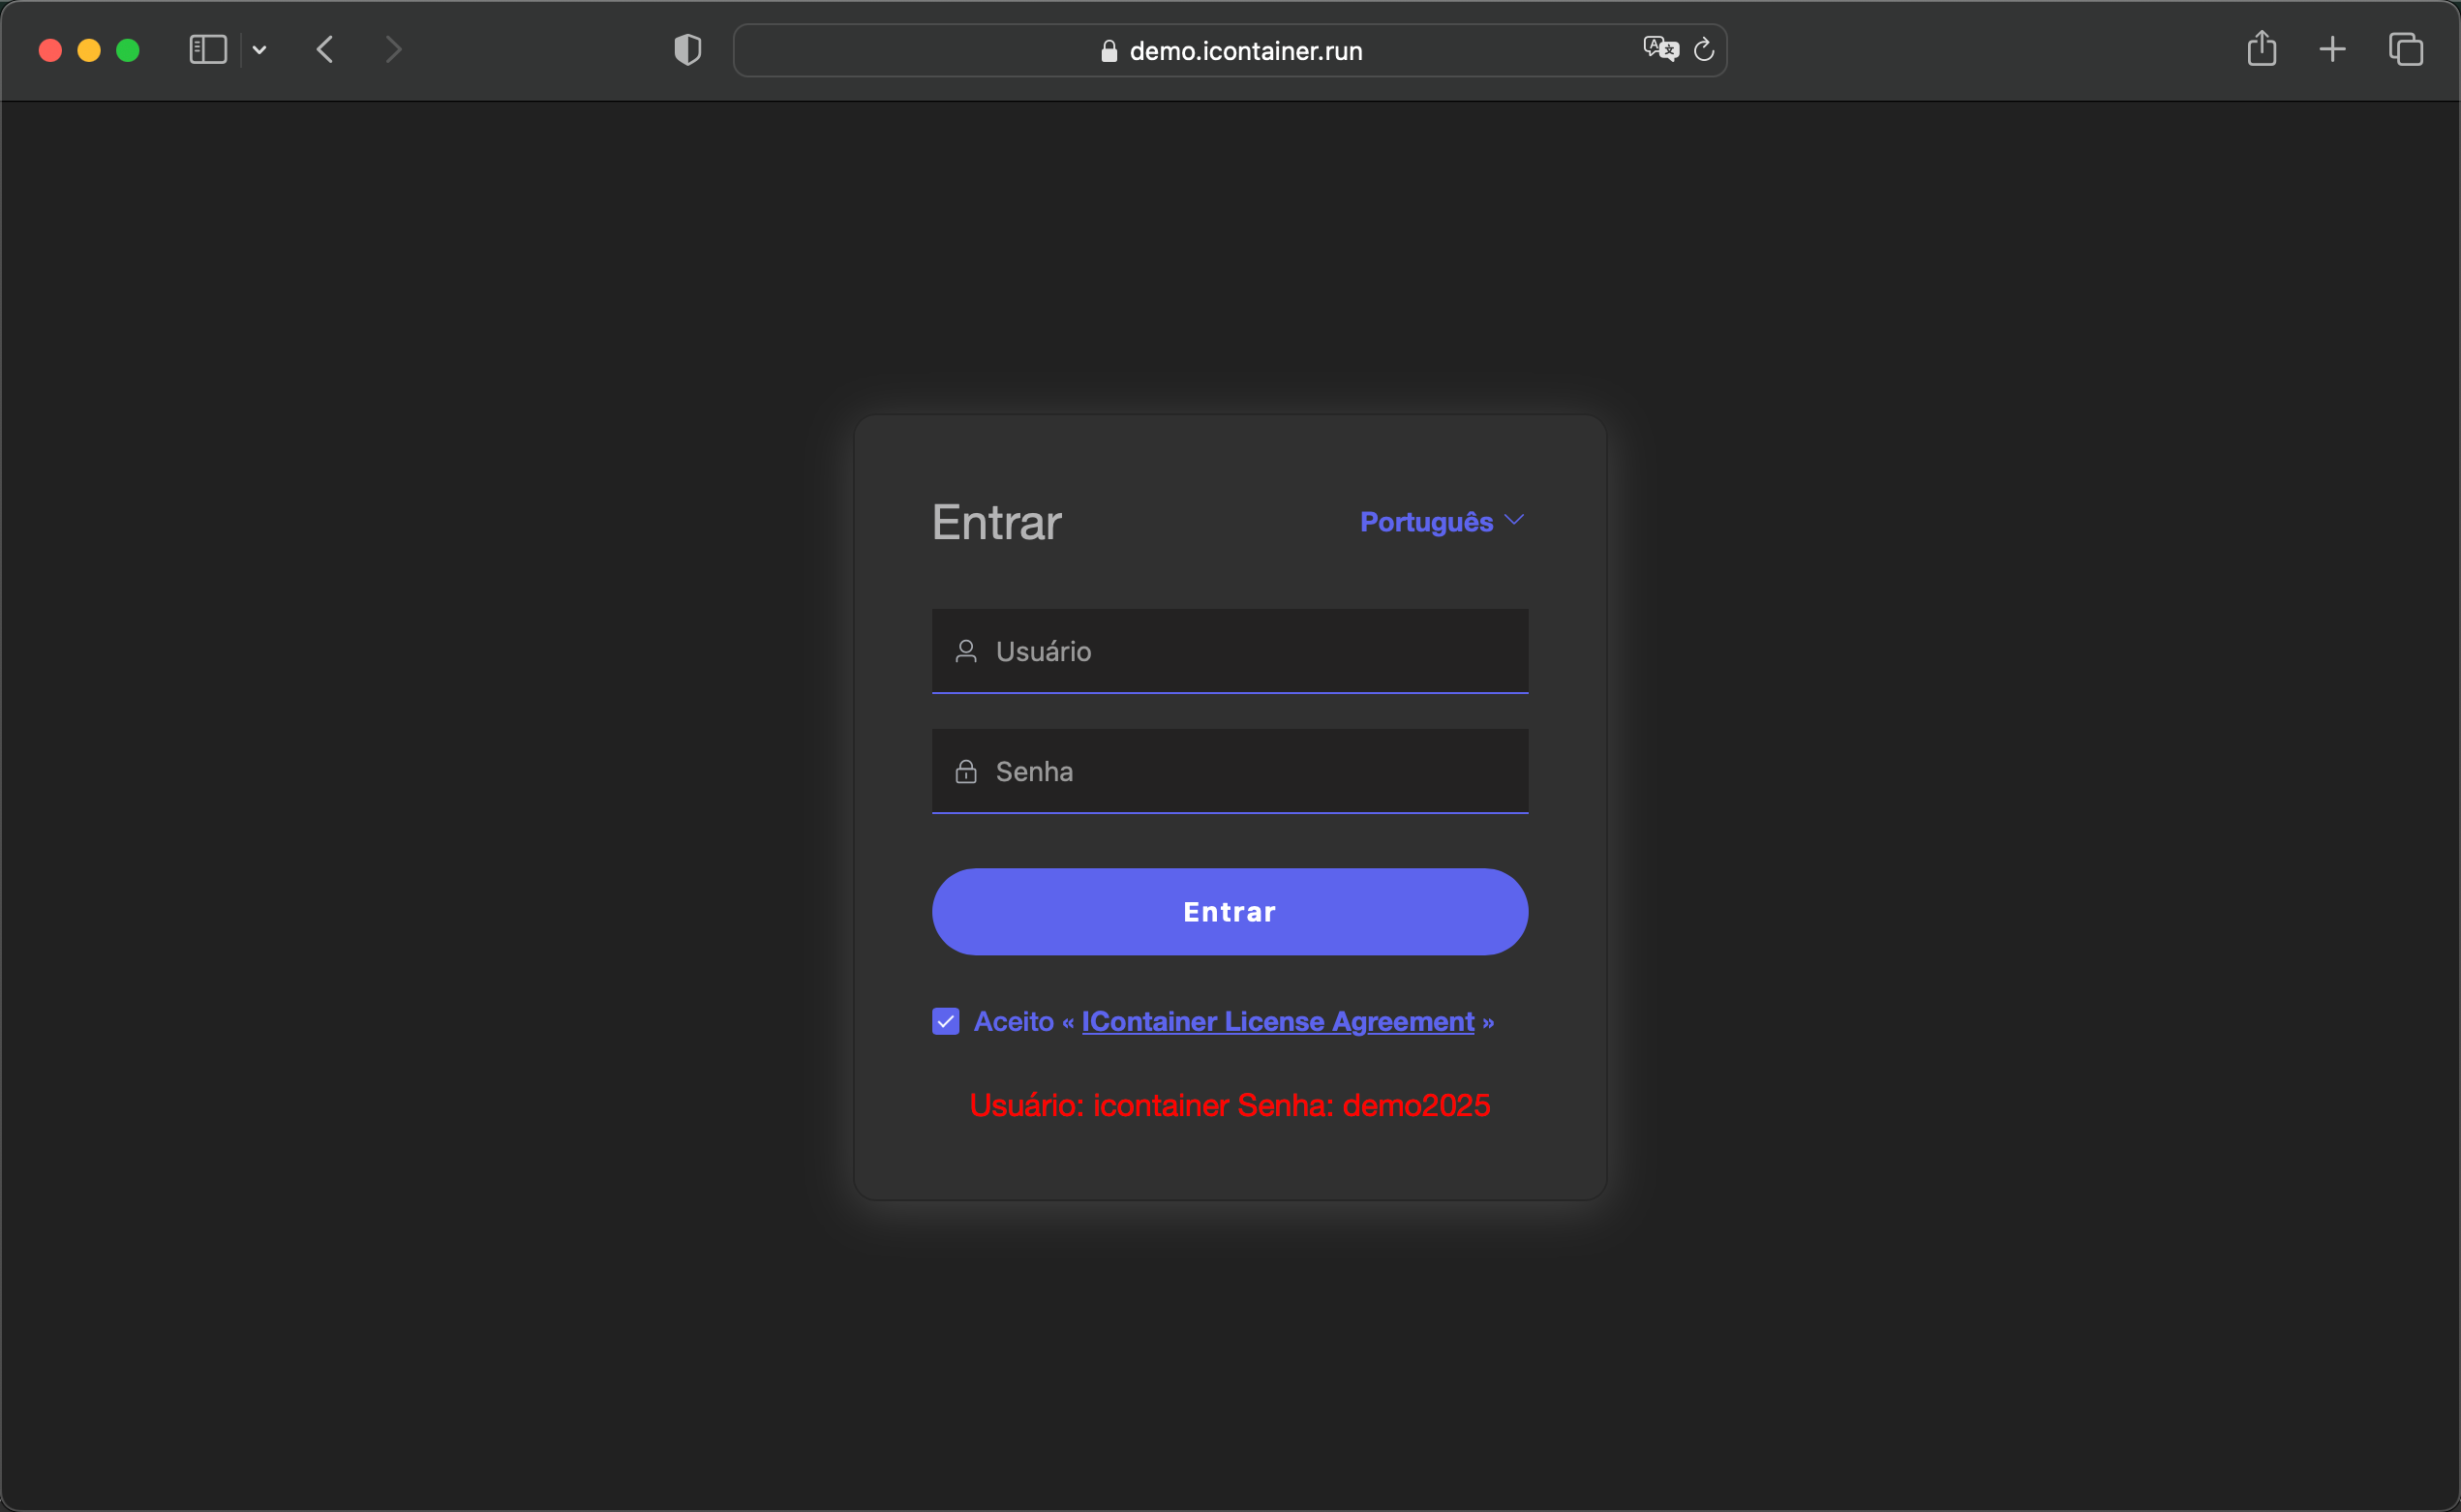Open the IContainer License Agreement link

pyautogui.click(x=1278, y=1021)
